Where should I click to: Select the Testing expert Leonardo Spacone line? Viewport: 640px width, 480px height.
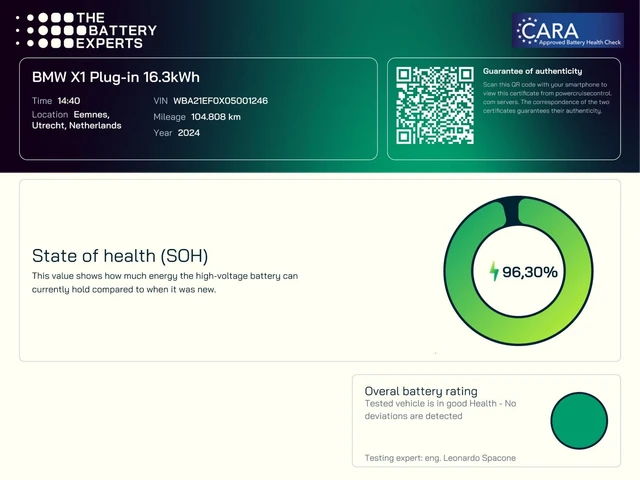pyautogui.click(x=440, y=458)
